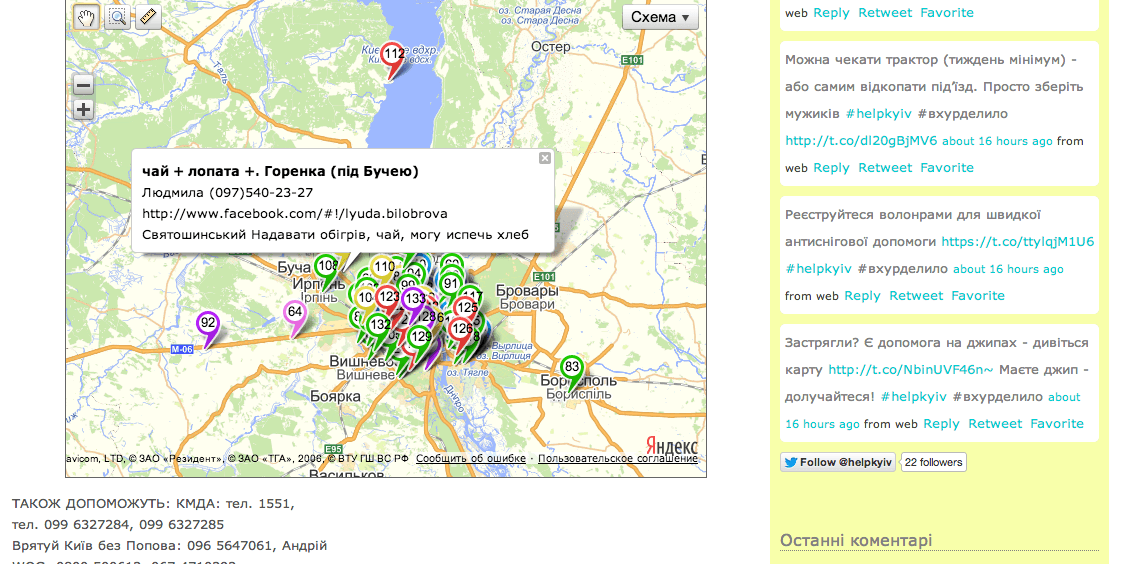The width and height of the screenshot is (1134, 564).
Task: Open Пользовательское соглашение link
Action: 617,459
